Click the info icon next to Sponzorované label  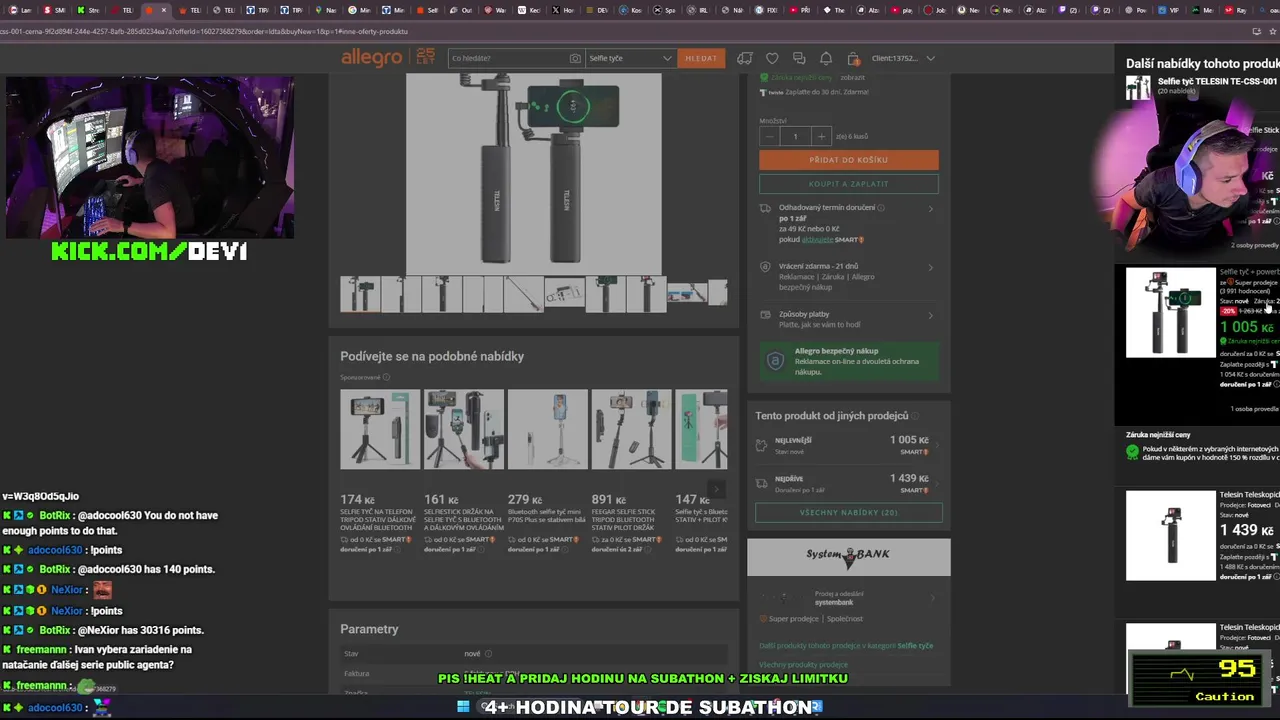tap(387, 377)
